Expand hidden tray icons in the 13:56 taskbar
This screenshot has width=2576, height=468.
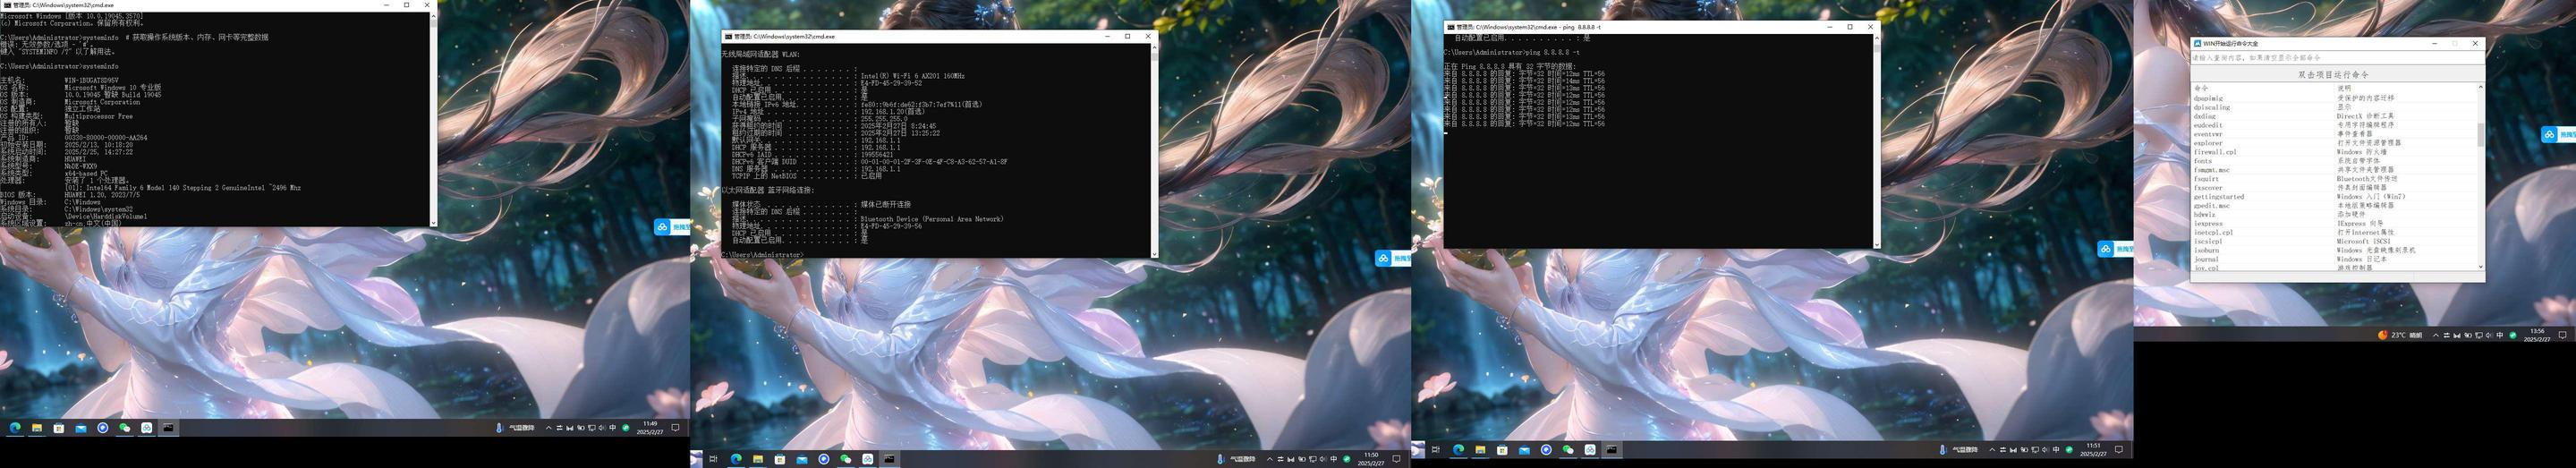[x=2435, y=335]
